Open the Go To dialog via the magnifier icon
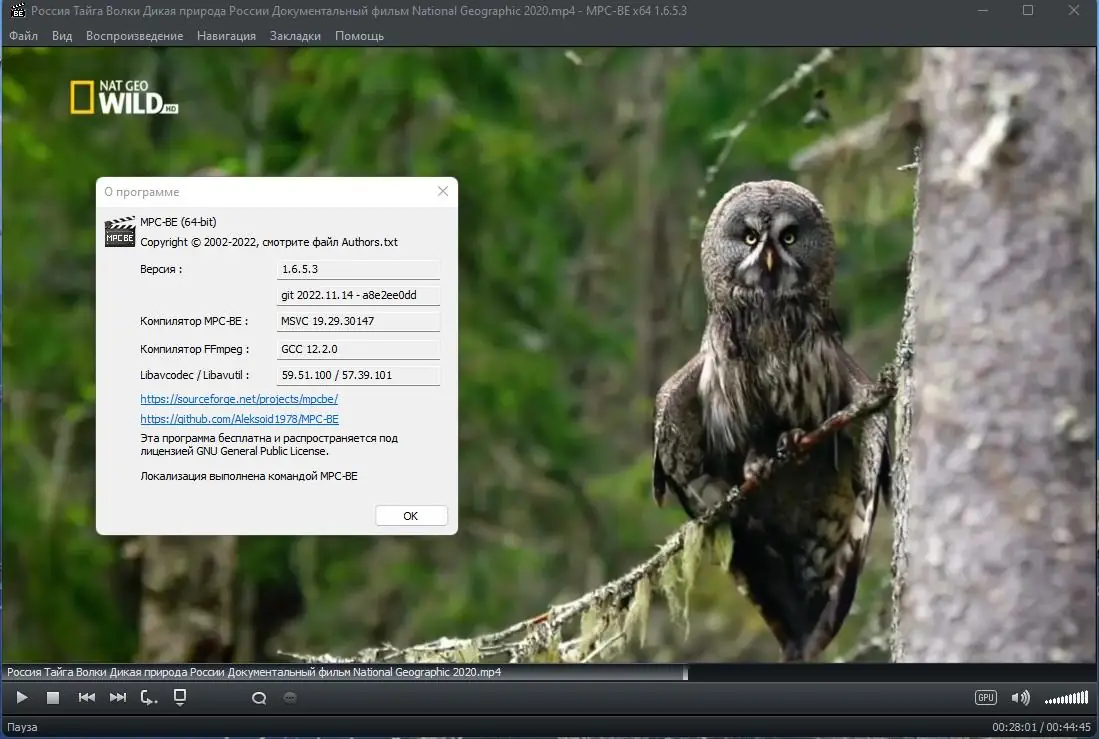Image resolution: width=1099 pixels, height=739 pixels. [259, 697]
